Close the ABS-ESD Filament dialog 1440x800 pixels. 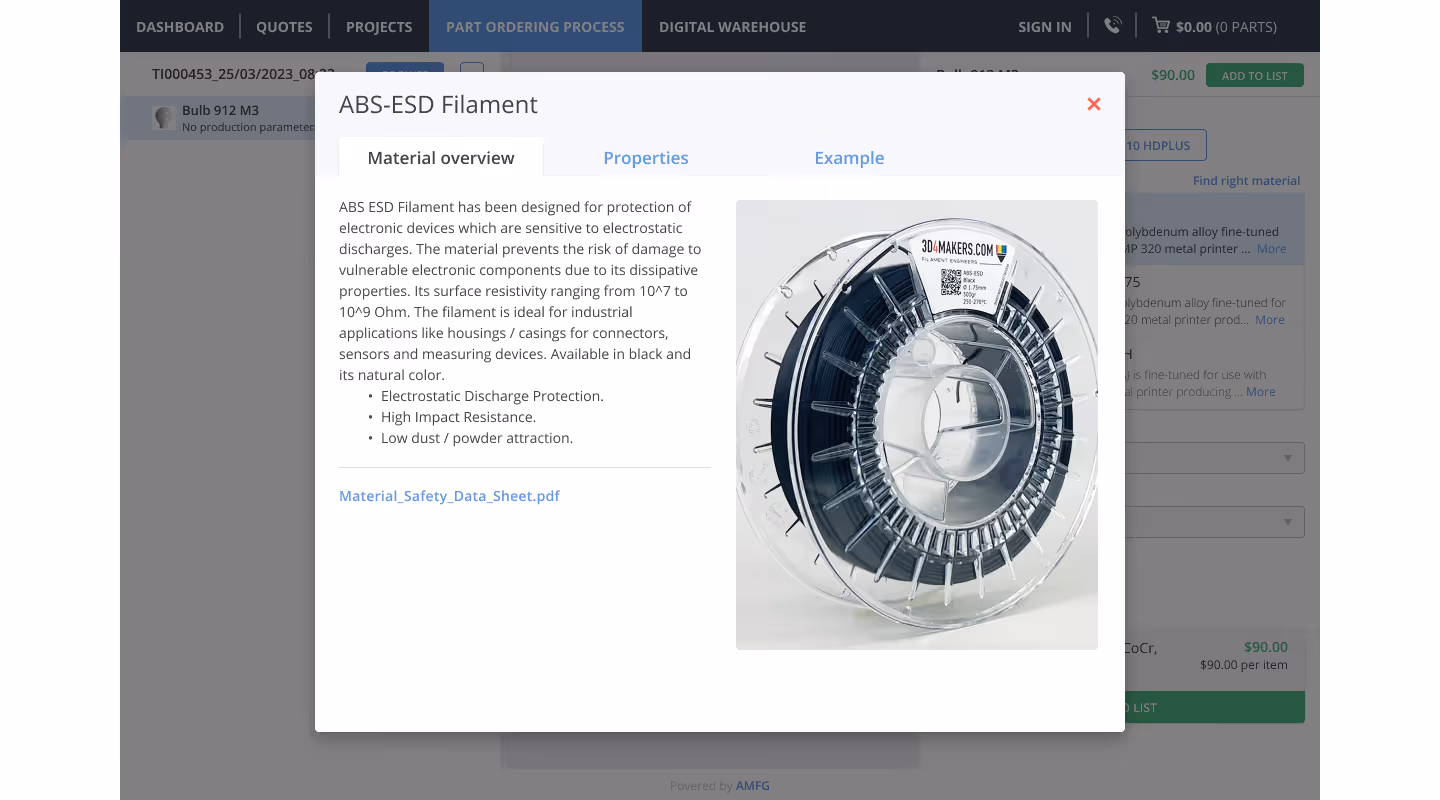point(1094,104)
